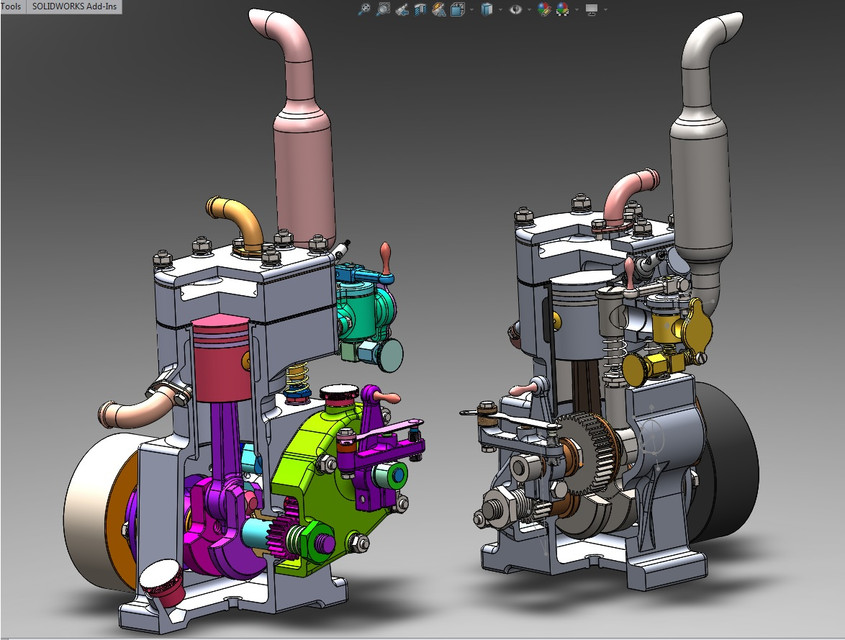Select the View Settings monitor icon
Image resolution: width=845 pixels, height=640 pixels.
point(592,8)
